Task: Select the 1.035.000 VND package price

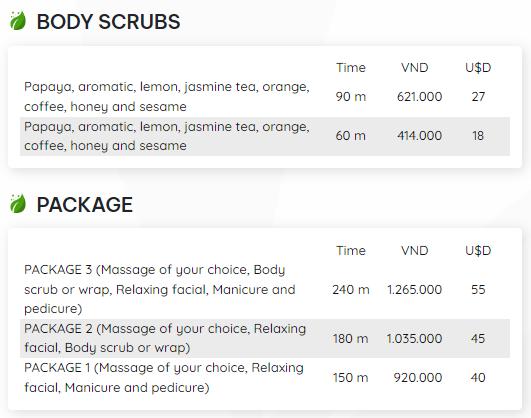Action: pyautogui.click(x=415, y=338)
